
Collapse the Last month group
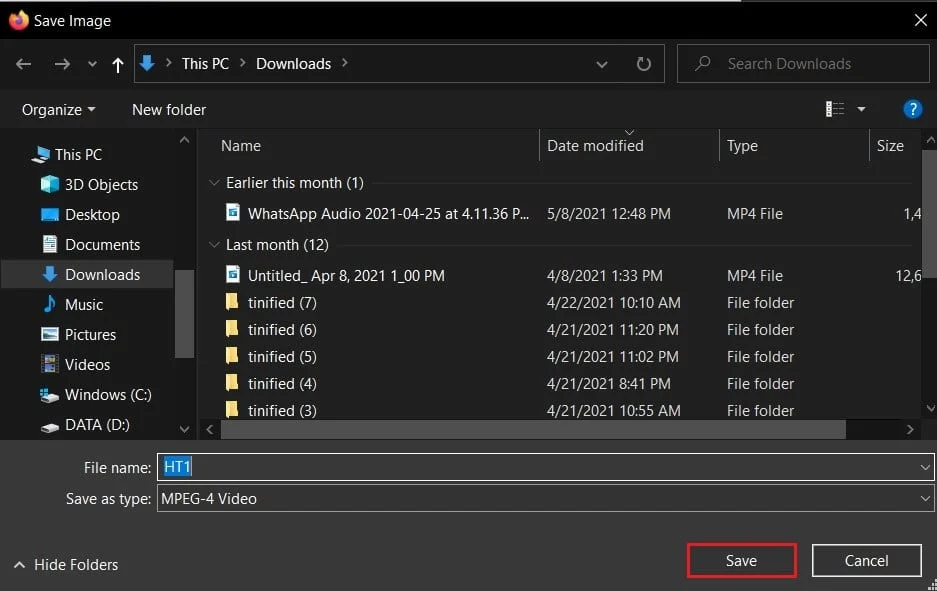tap(215, 245)
